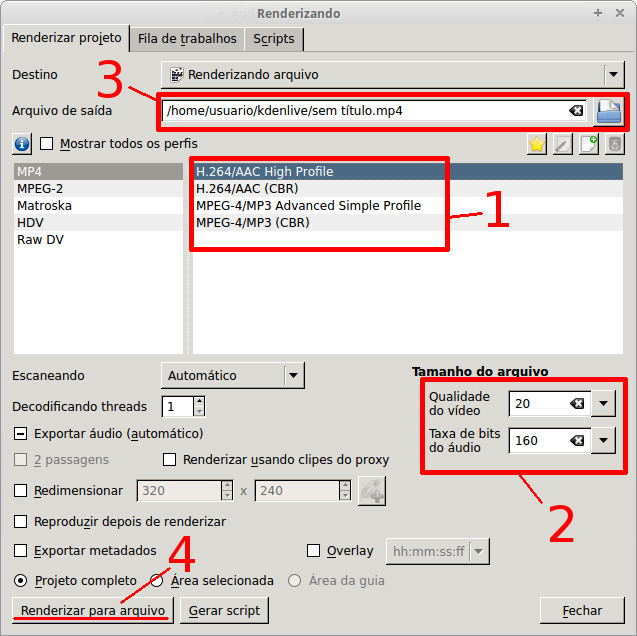Select Matroska format in the list
The width and height of the screenshot is (637, 636).
pos(44,206)
